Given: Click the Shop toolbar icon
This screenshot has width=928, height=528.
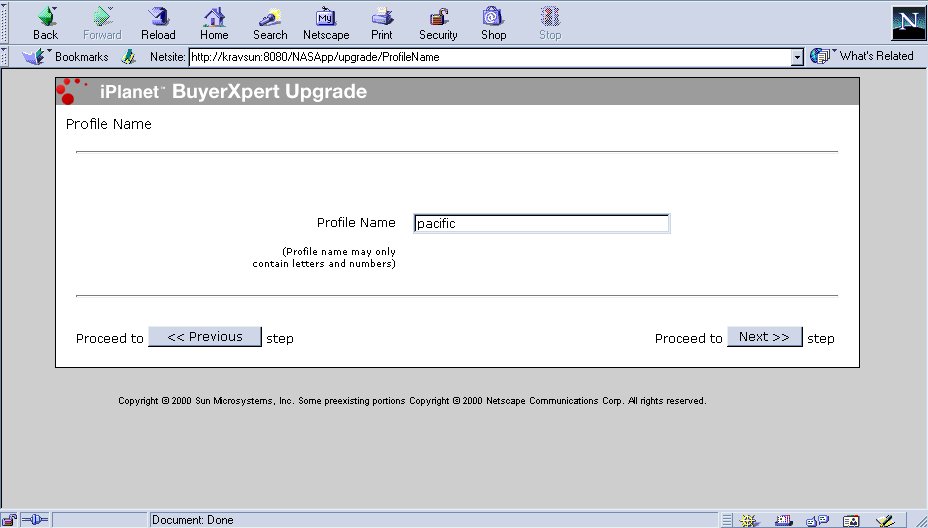Looking at the screenshot, I should (x=493, y=24).
